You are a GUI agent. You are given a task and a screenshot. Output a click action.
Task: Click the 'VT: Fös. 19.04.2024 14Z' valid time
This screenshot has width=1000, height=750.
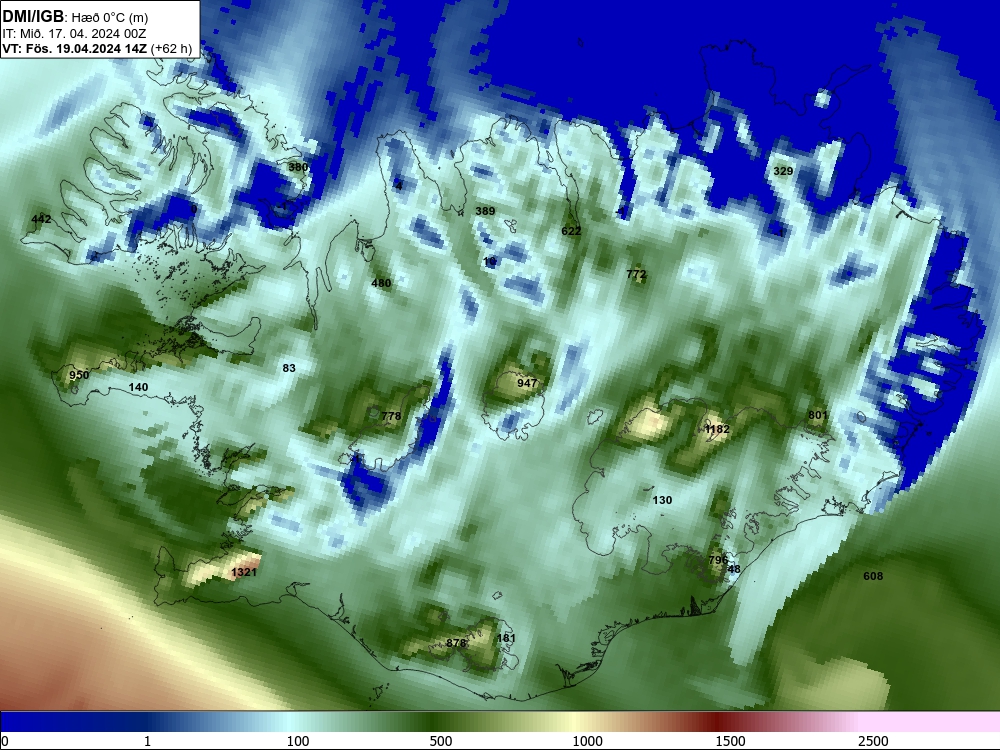[x=75, y=48]
